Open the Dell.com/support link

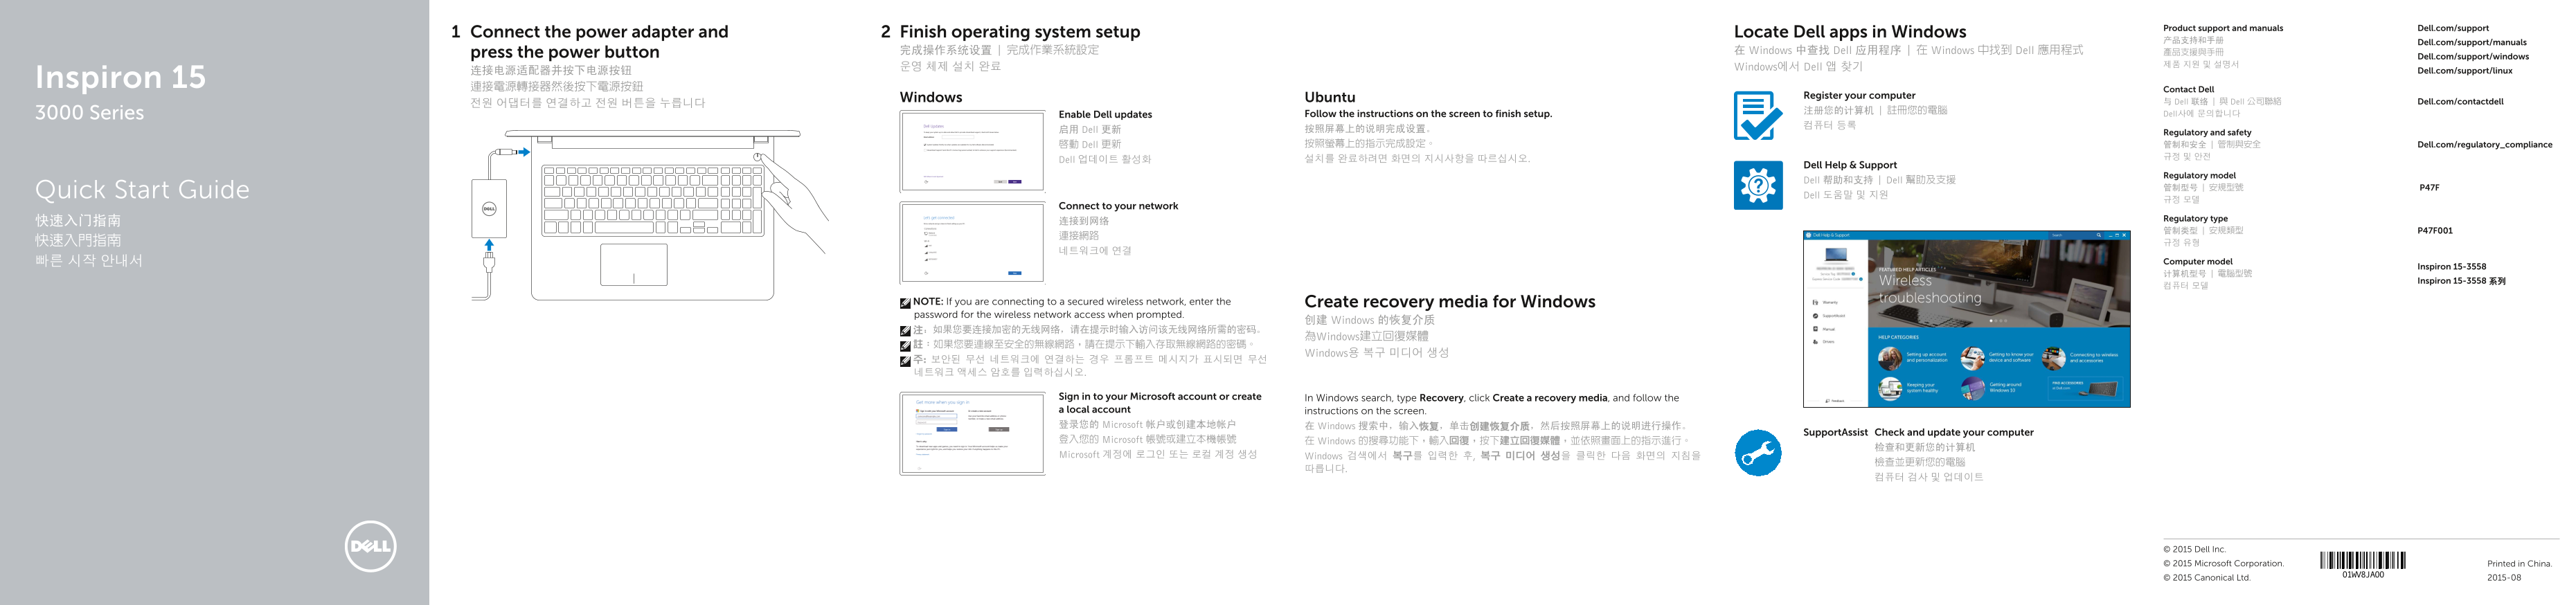click(2453, 28)
